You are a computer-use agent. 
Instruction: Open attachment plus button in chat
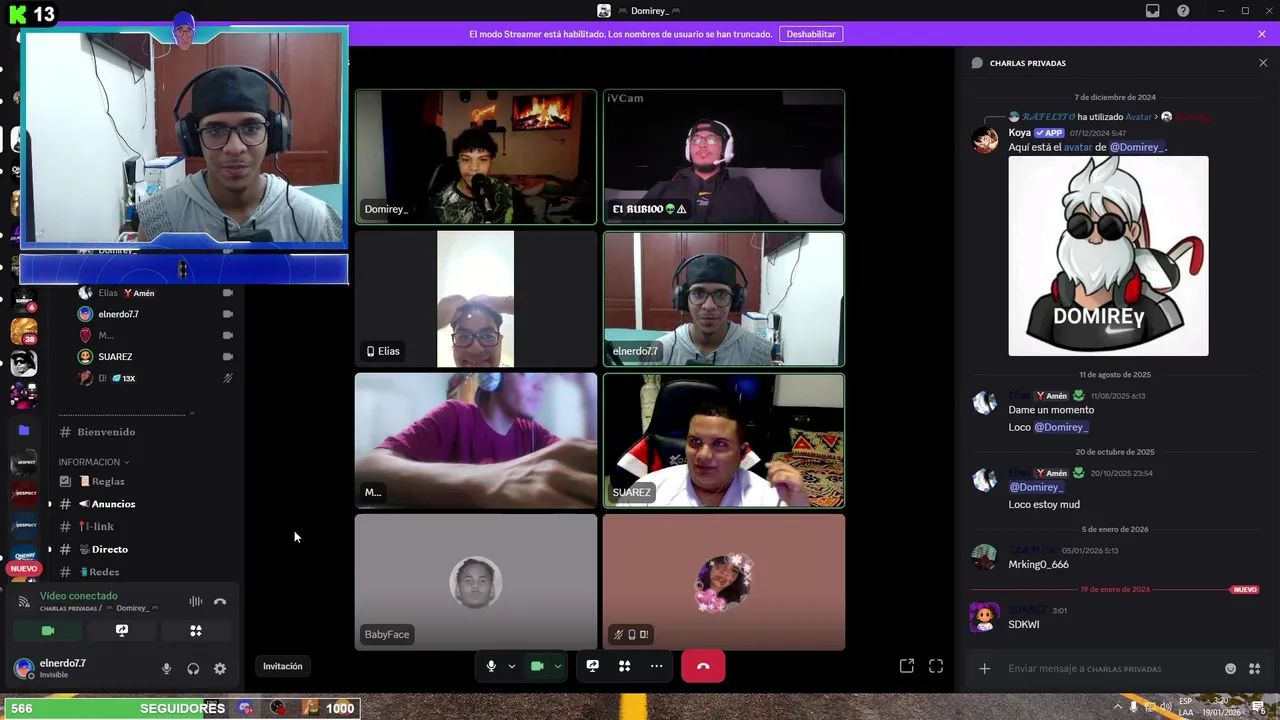tap(985, 669)
